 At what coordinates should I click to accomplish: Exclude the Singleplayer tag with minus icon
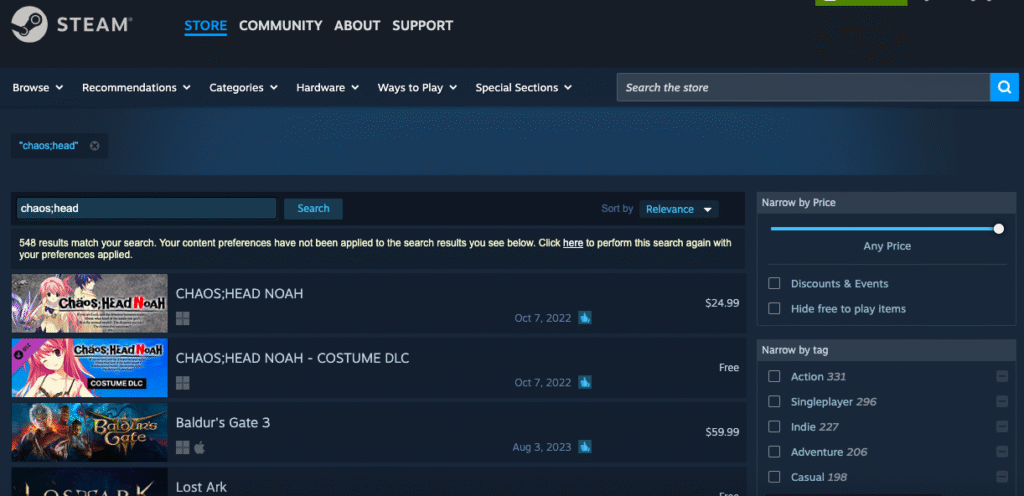point(1002,401)
